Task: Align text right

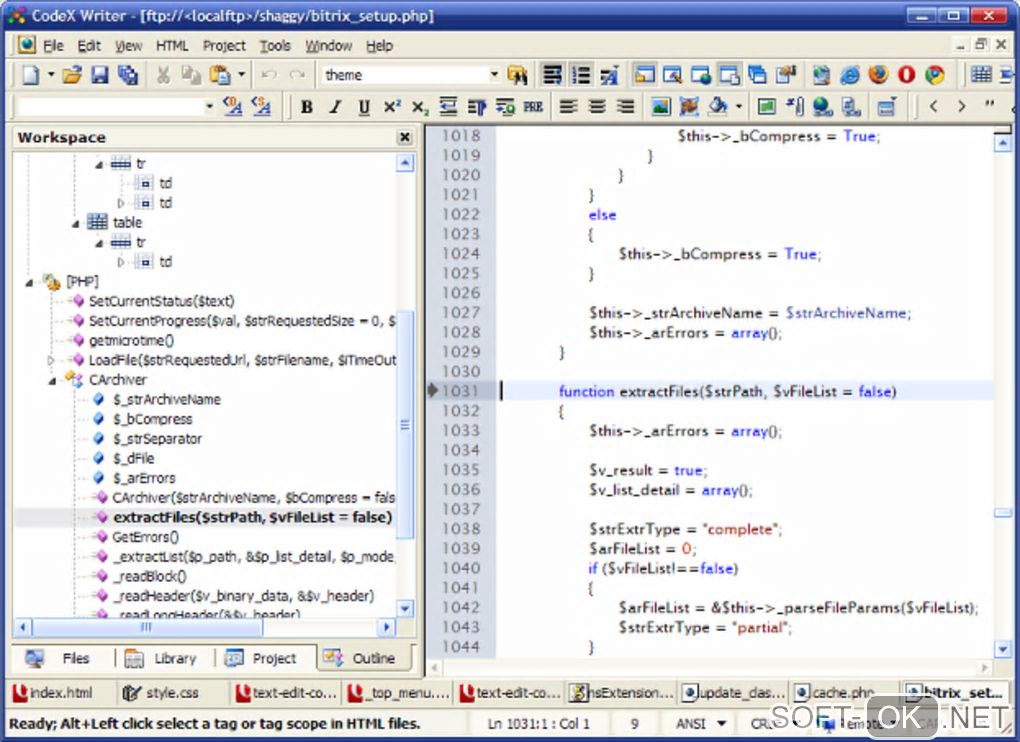Action: 625,107
